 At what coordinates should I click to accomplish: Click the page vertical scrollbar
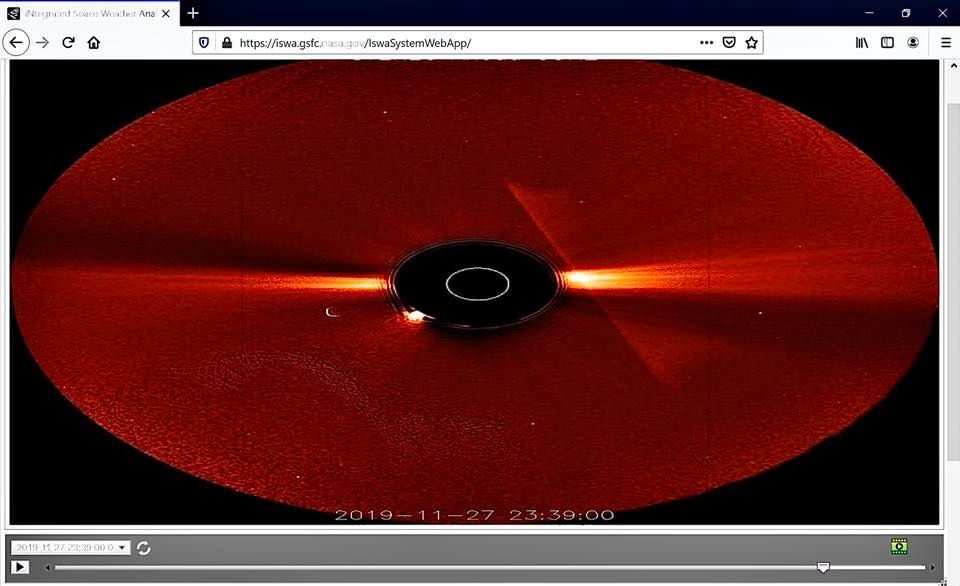953,282
